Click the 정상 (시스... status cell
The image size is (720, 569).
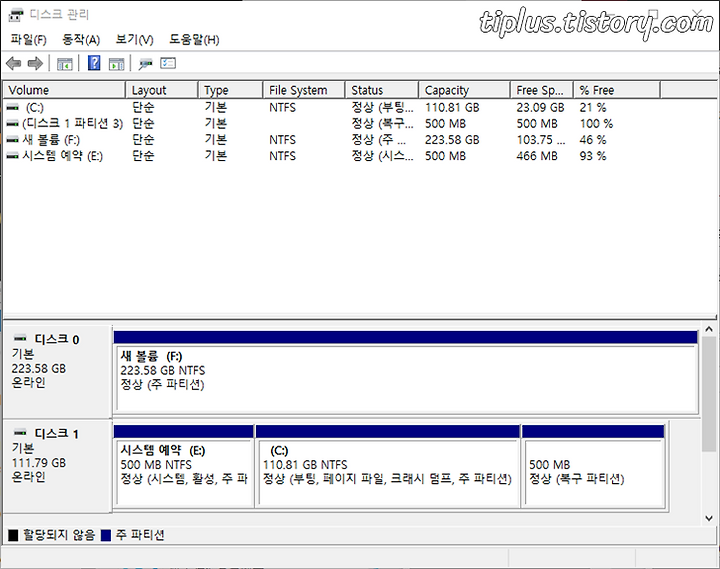coord(382,156)
